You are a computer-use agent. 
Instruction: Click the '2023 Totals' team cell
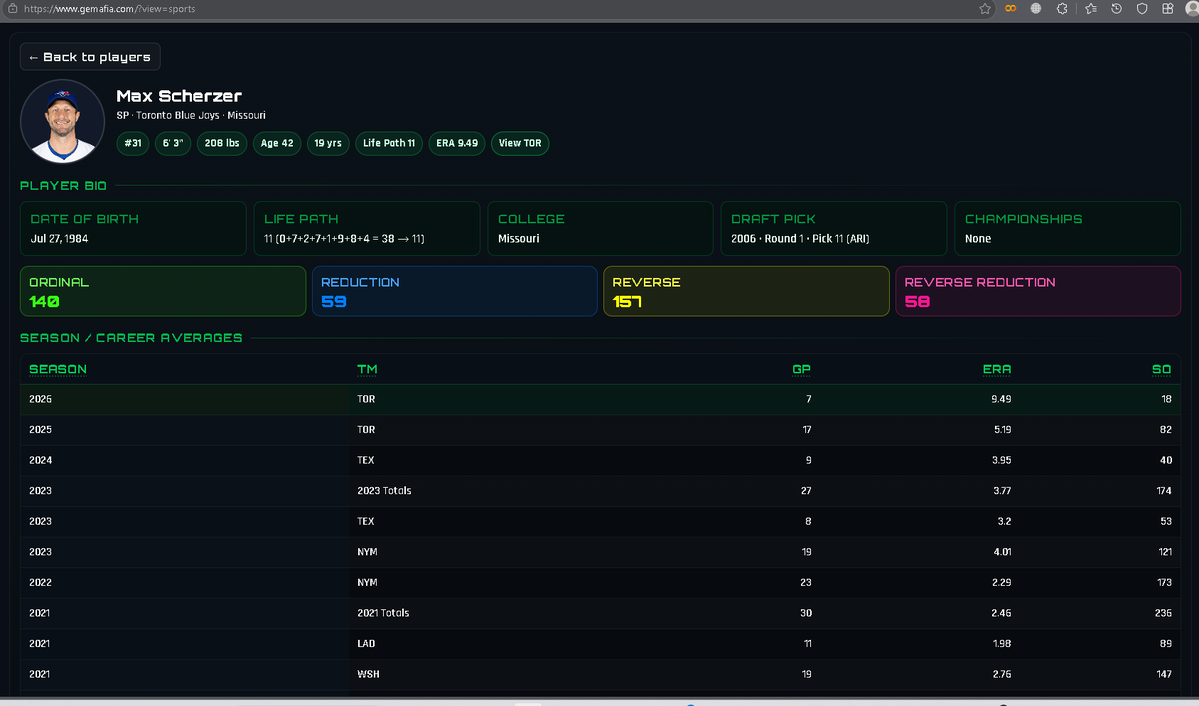pyautogui.click(x=384, y=491)
